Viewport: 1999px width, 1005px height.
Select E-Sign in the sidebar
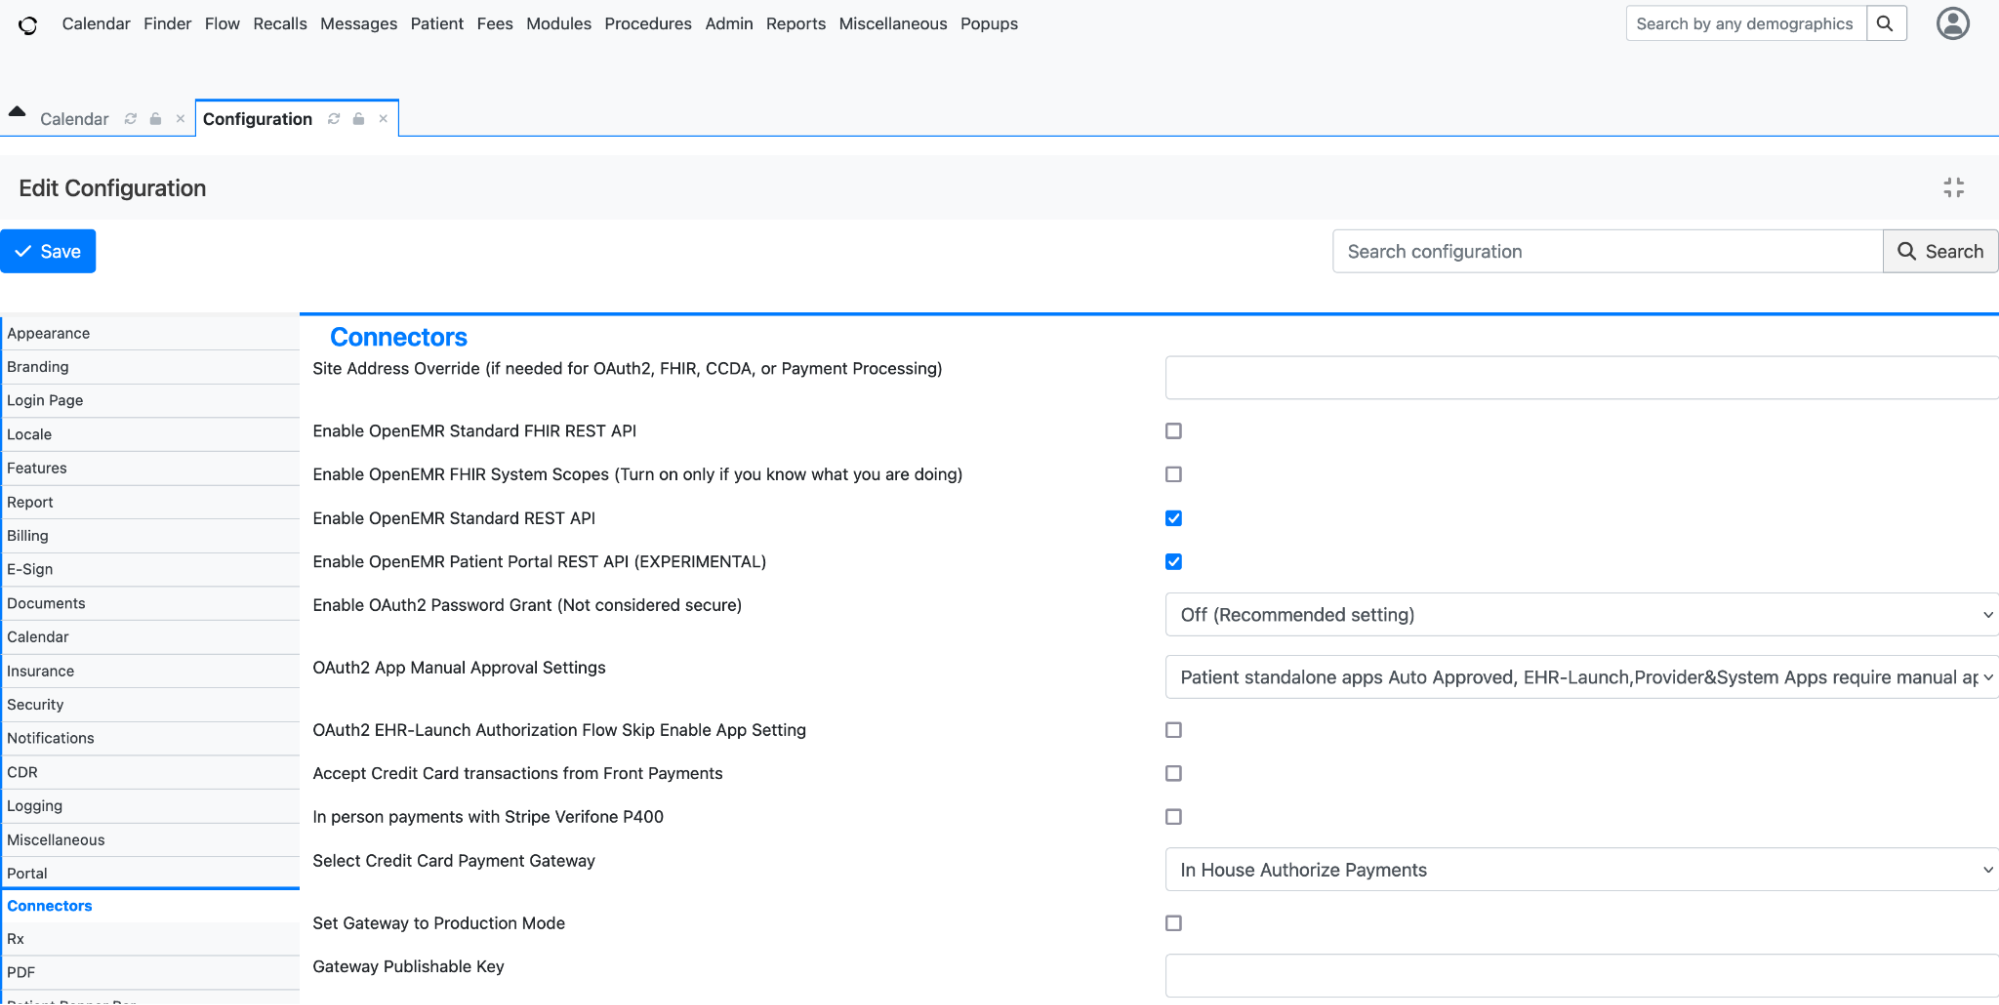(150, 570)
